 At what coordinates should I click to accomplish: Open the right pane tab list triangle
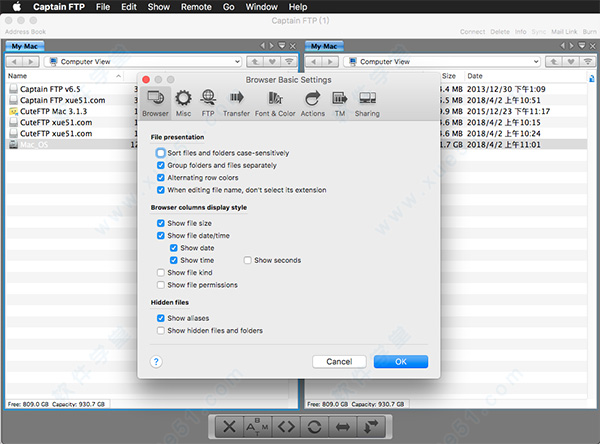(x=582, y=46)
